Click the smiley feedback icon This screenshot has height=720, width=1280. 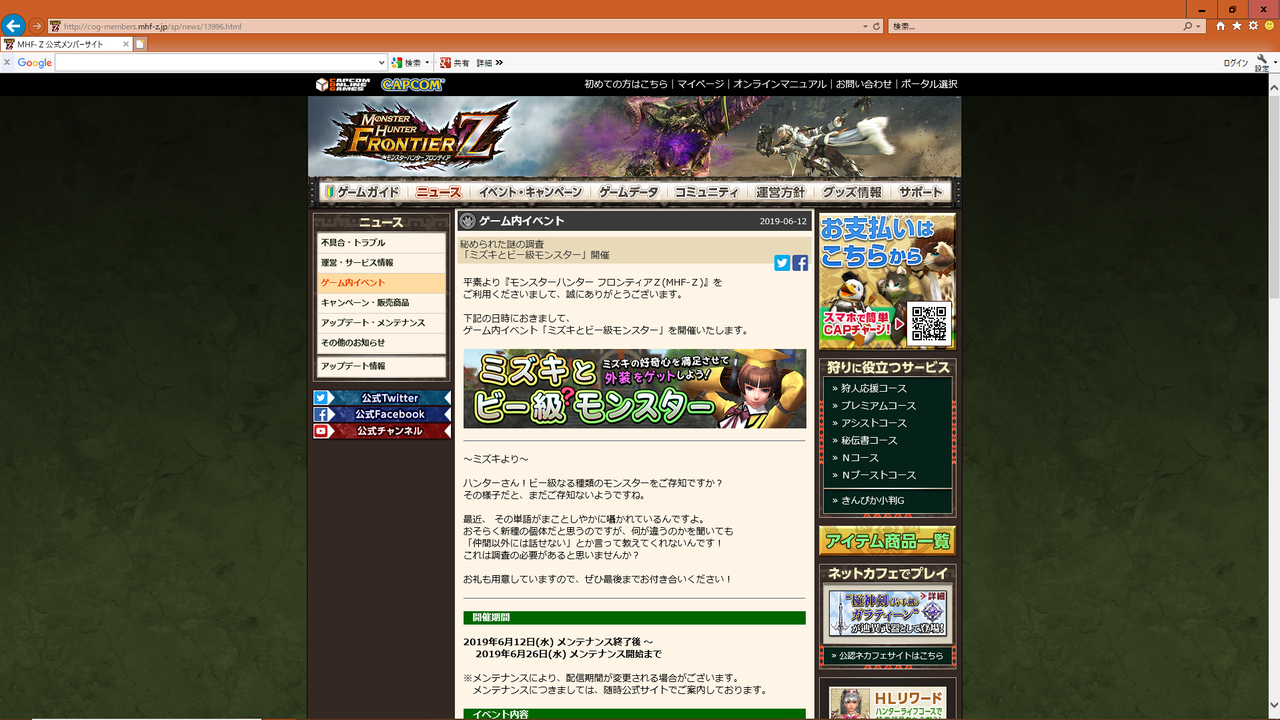(1269, 26)
